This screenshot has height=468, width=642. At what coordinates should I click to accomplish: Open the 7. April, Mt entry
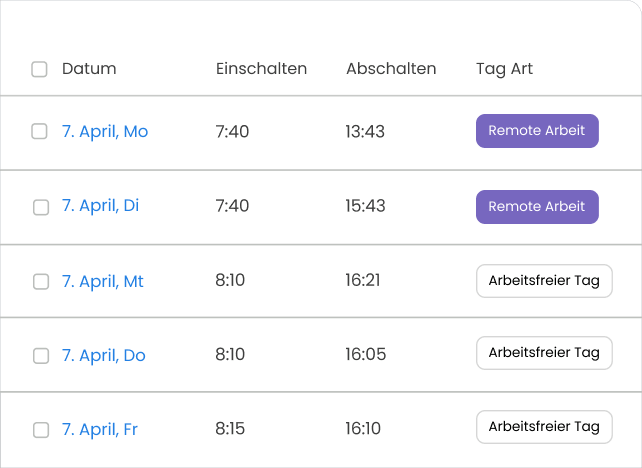point(103,281)
